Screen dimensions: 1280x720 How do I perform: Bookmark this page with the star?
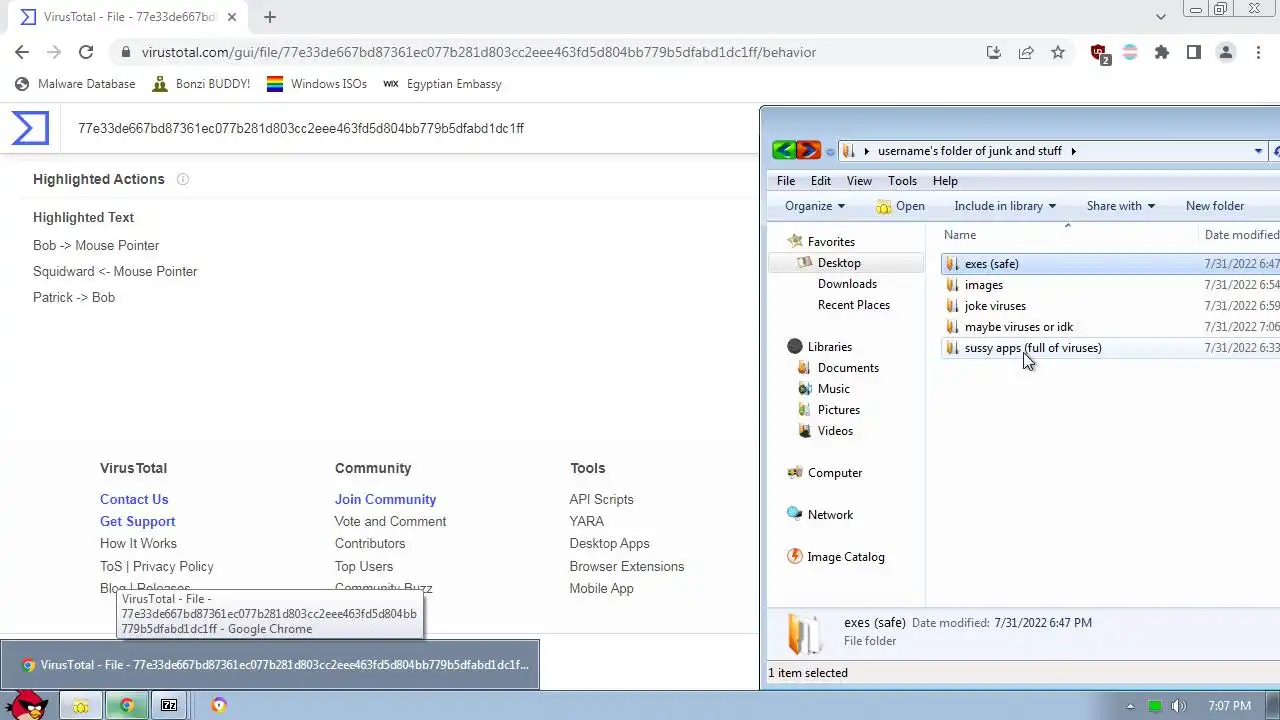point(1058,52)
